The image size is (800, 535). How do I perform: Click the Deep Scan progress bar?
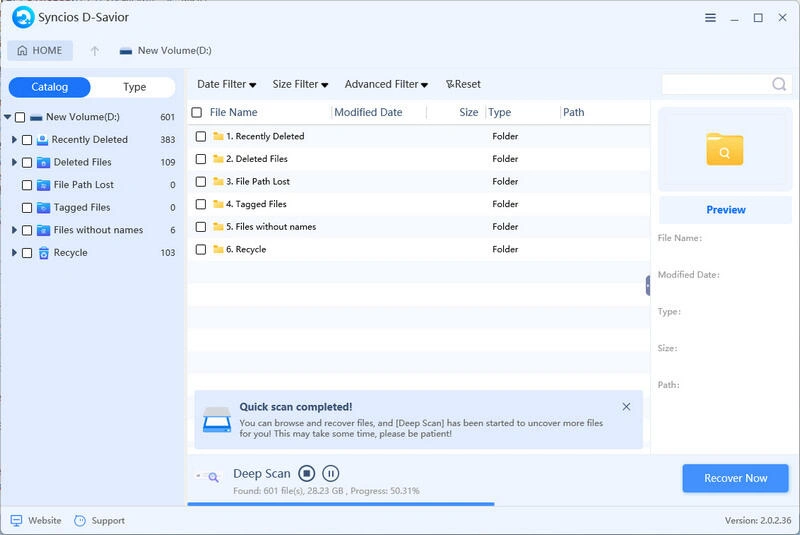(x=340, y=504)
